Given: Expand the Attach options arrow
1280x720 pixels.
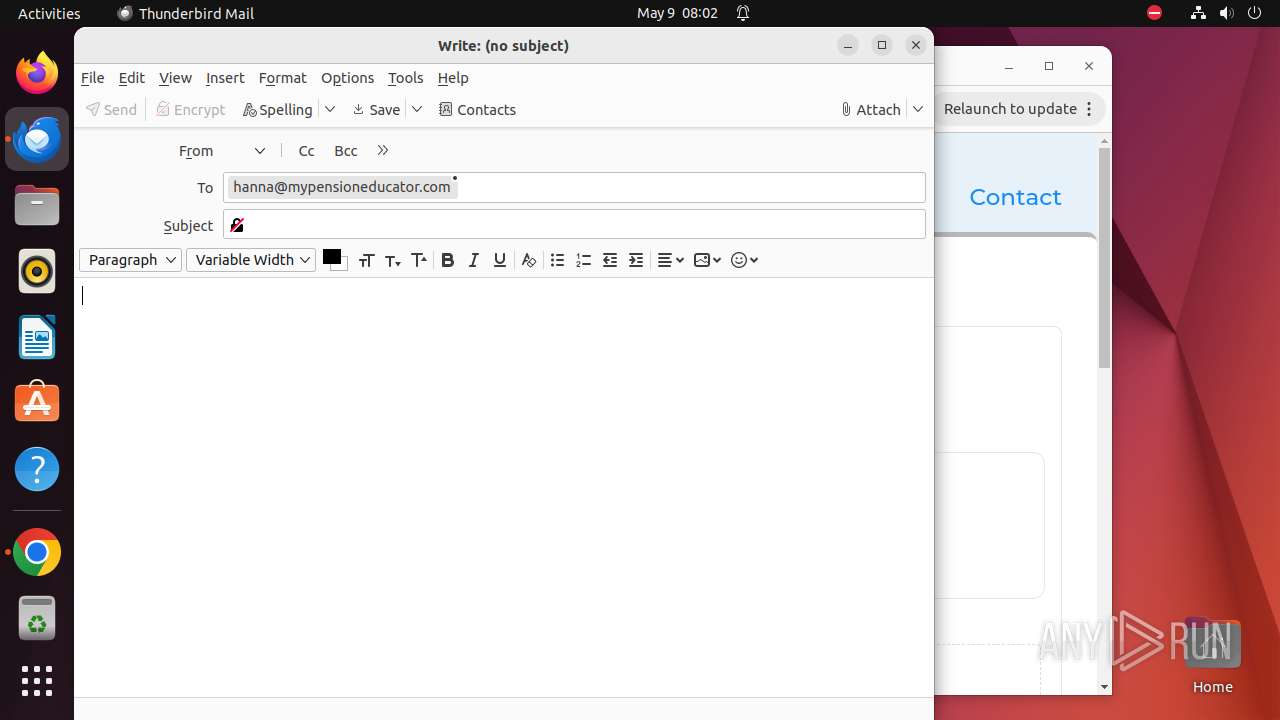Looking at the screenshot, I should 918,110.
